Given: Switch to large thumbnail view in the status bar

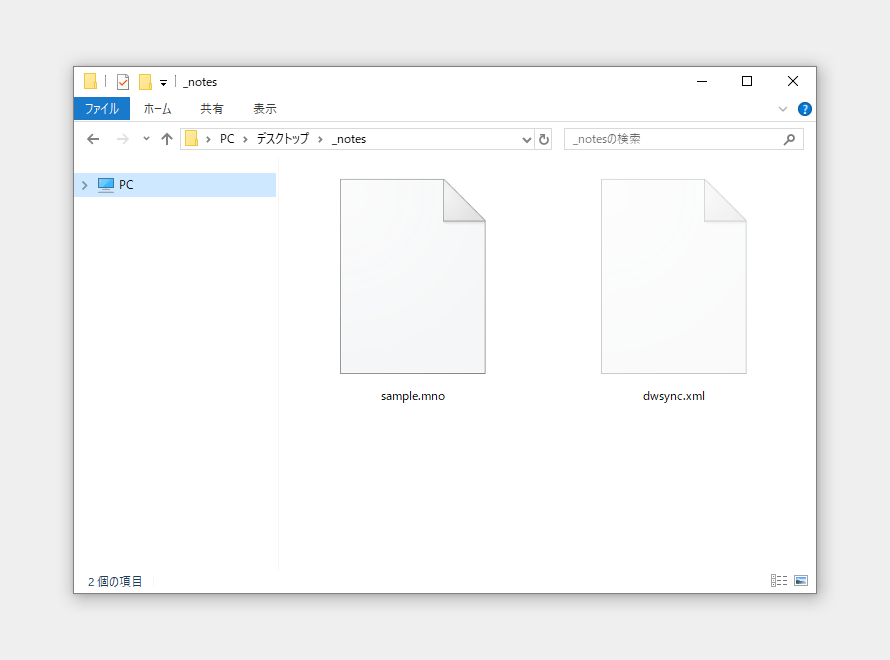Looking at the screenshot, I should tap(800, 580).
